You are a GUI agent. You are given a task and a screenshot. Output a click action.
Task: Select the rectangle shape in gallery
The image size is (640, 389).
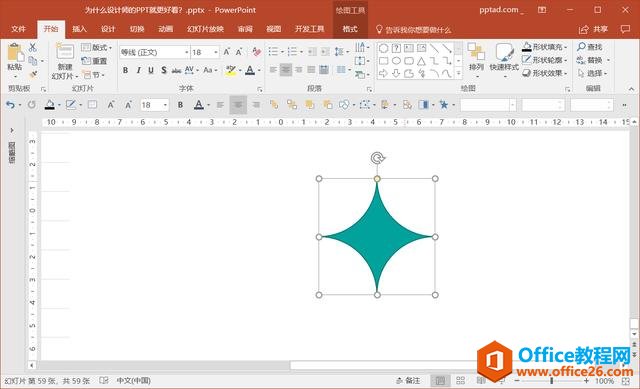pos(383,61)
